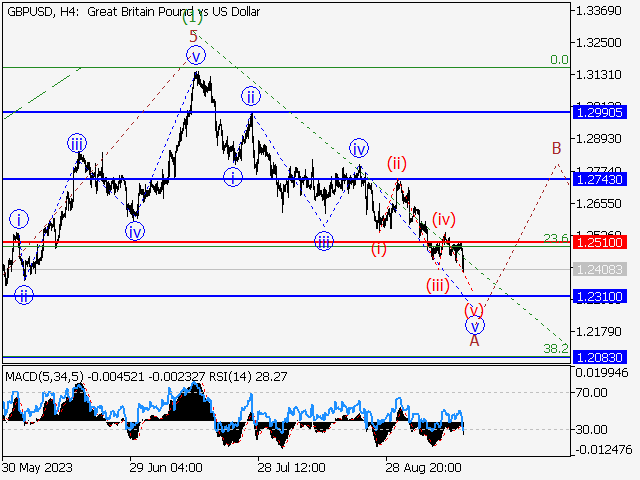Viewport: 640px width, 480px height.
Task: Click the grey current price label 1.24083
Action: coord(600,269)
